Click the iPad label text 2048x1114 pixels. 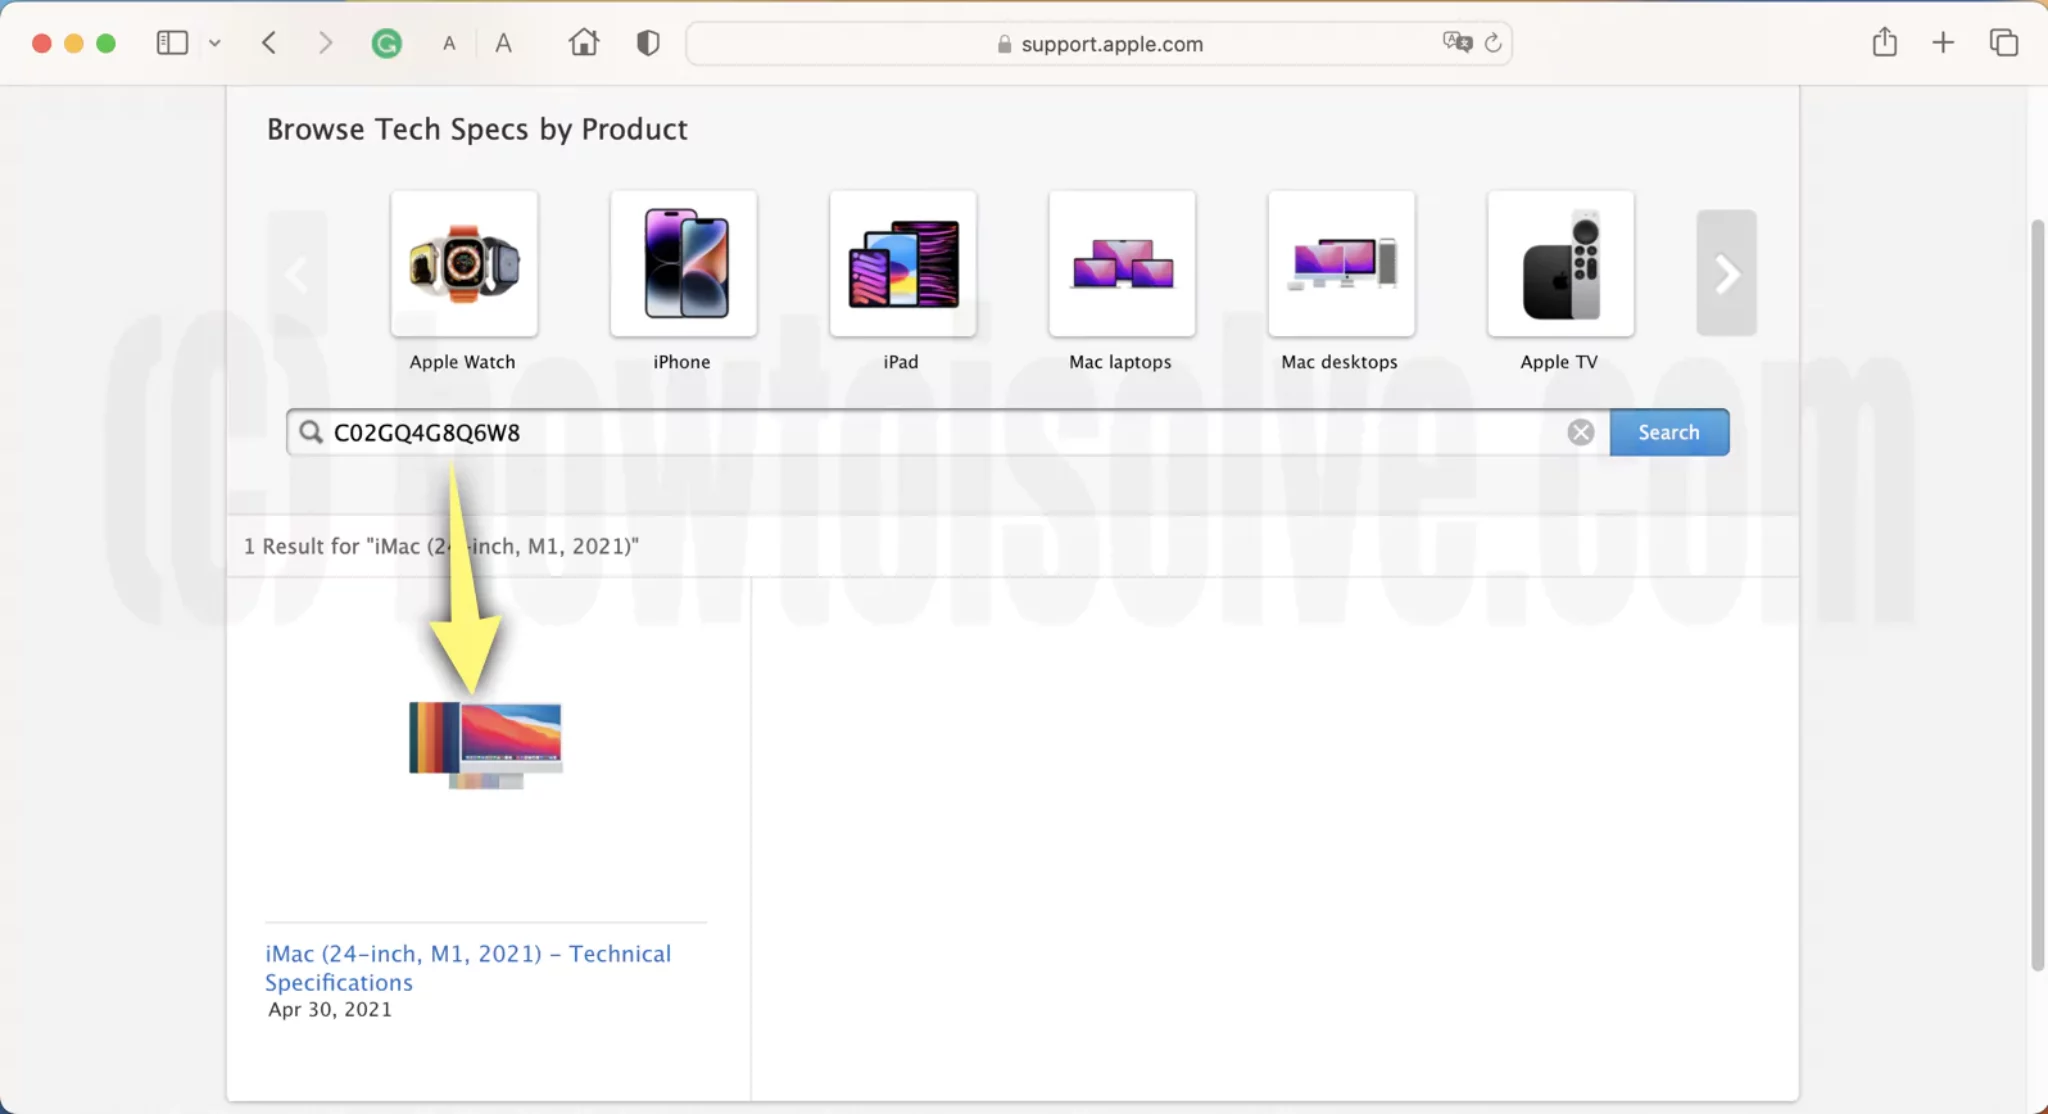coord(901,362)
